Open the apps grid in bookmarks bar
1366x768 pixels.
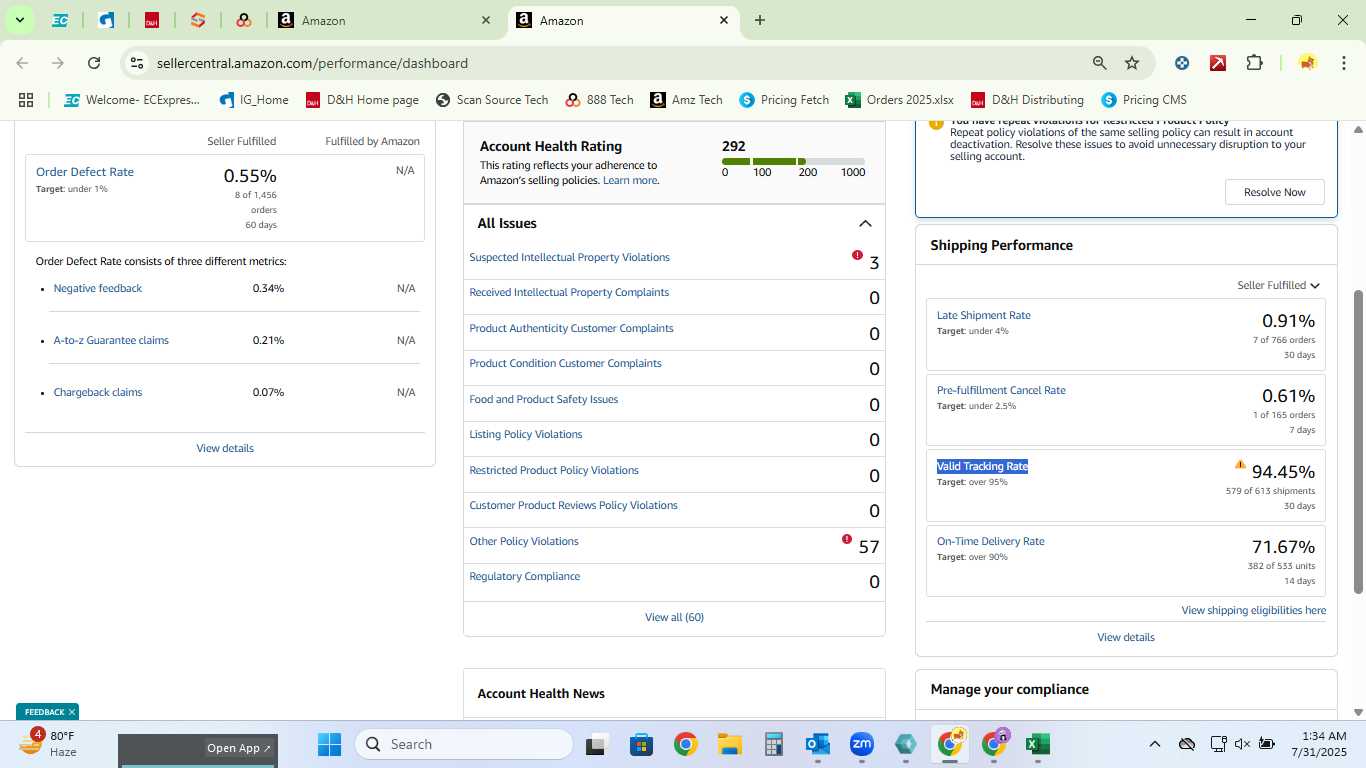[x=26, y=100]
